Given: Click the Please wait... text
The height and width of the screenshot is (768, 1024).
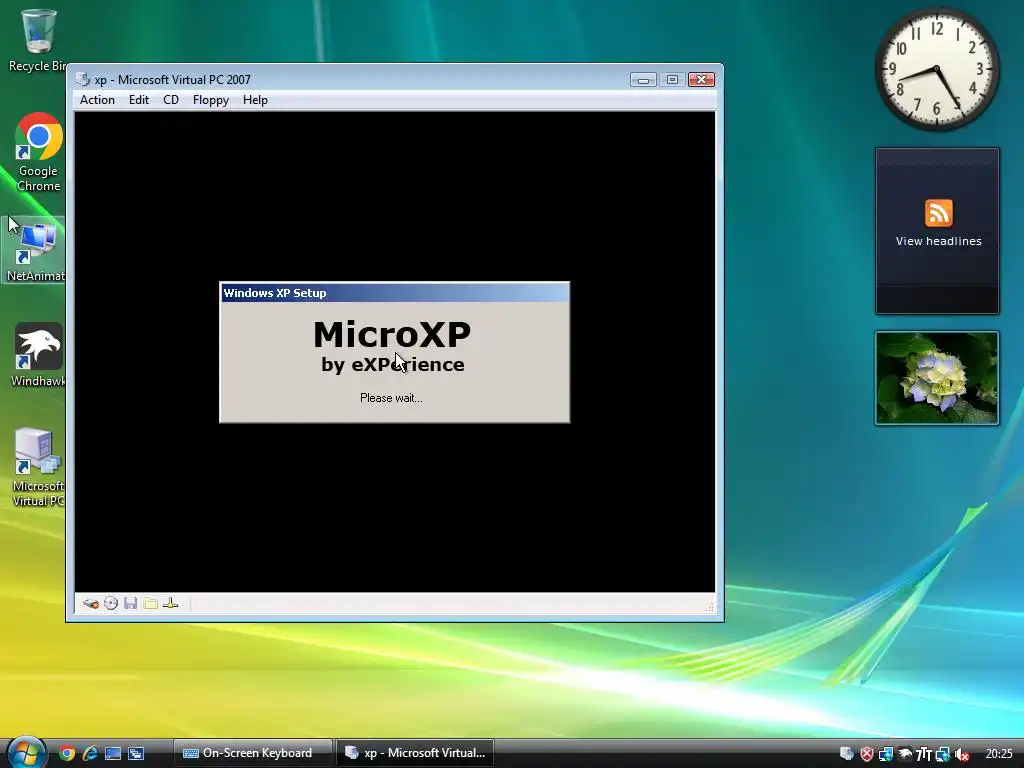Looking at the screenshot, I should click(391, 398).
